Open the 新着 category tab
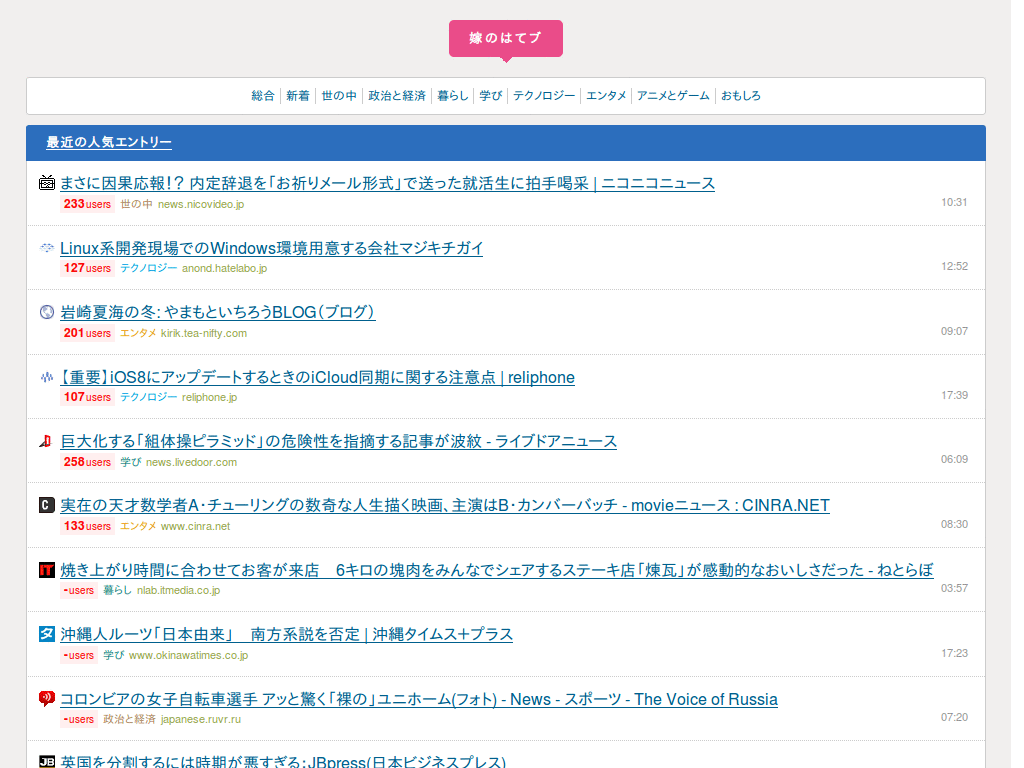 pyautogui.click(x=298, y=96)
